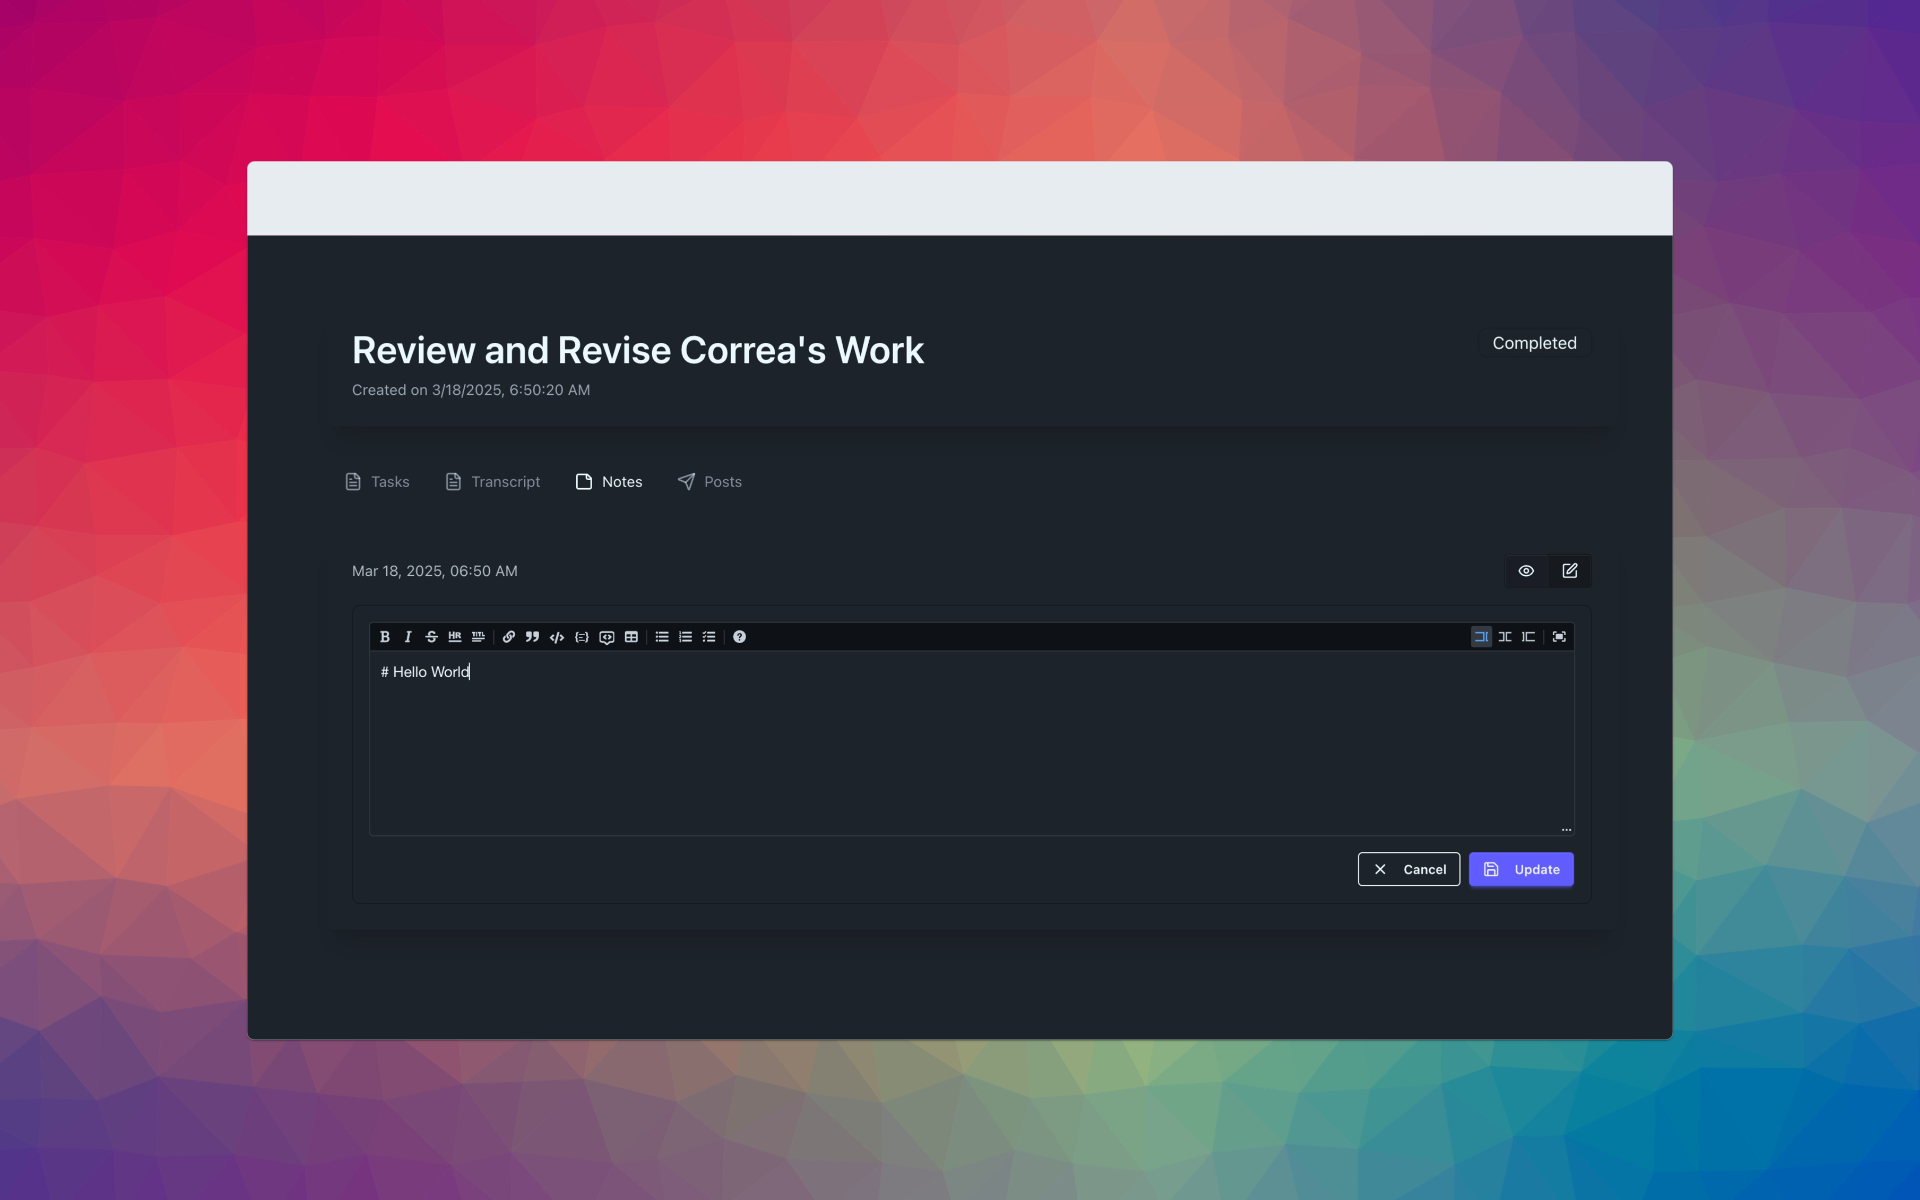Insert a hyperlink with the link icon

pyautogui.click(x=509, y=637)
